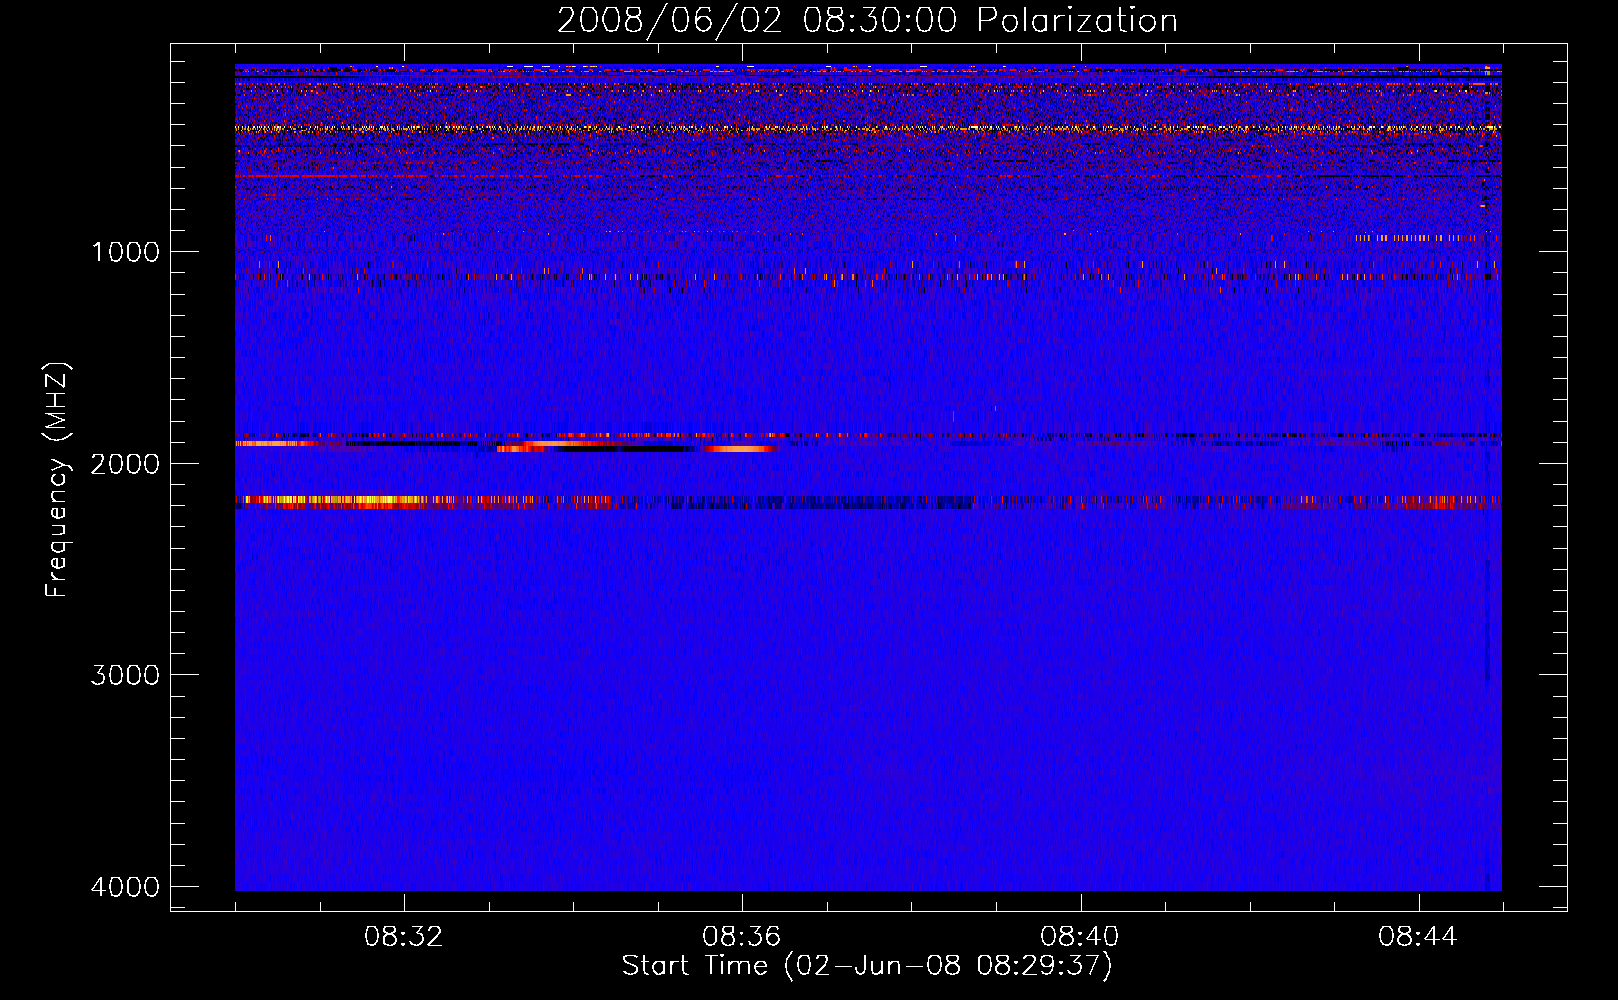Click the 'Start Time (02-Jun-08 08:29:37)' label
1618x1000 pixels.
point(867,966)
